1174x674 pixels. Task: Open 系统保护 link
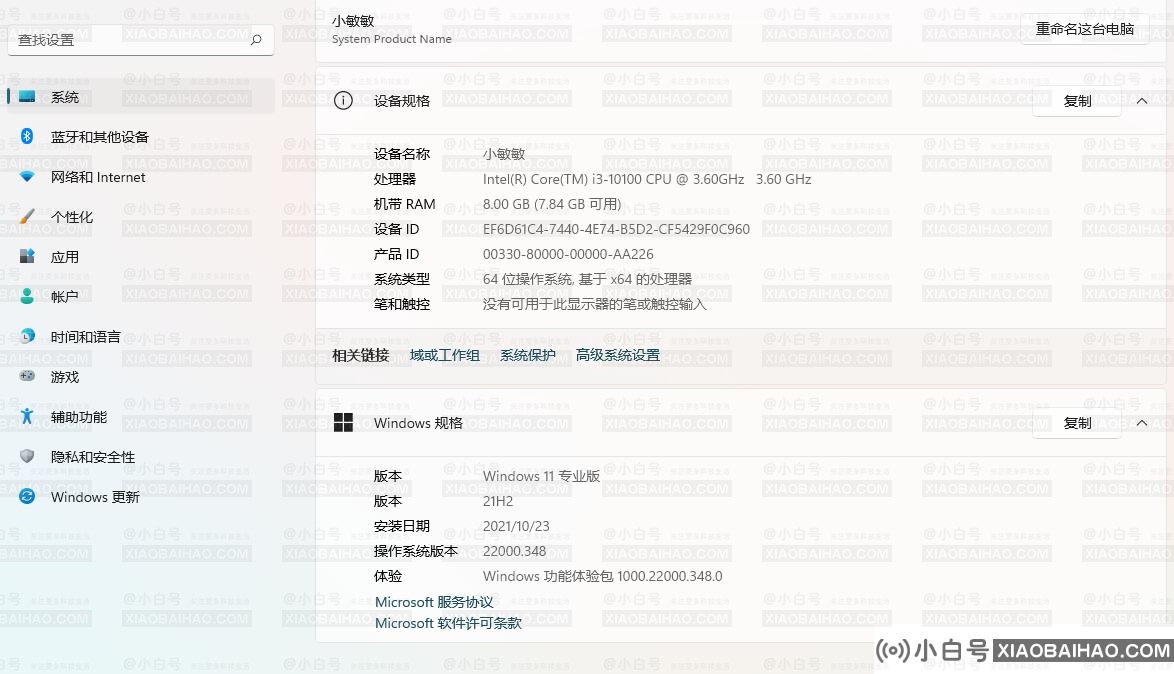[528, 355]
